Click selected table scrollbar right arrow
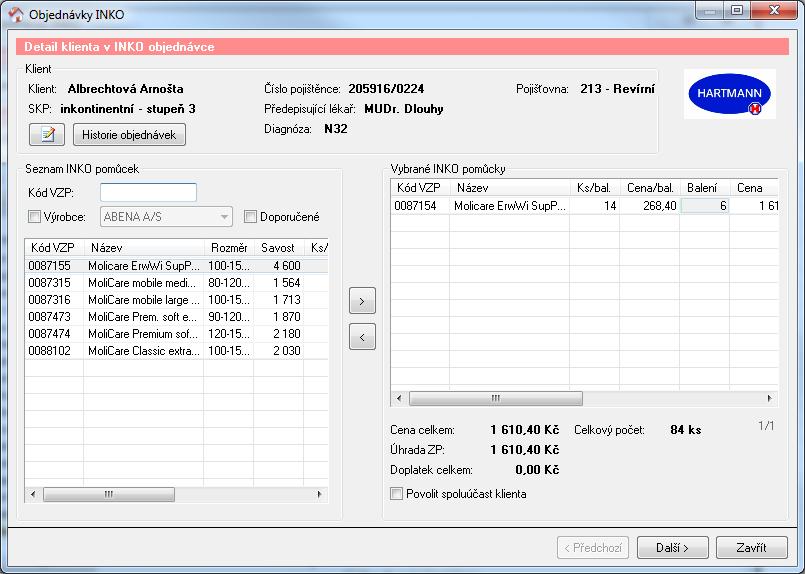Image resolution: width=805 pixels, height=574 pixels. point(769,398)
